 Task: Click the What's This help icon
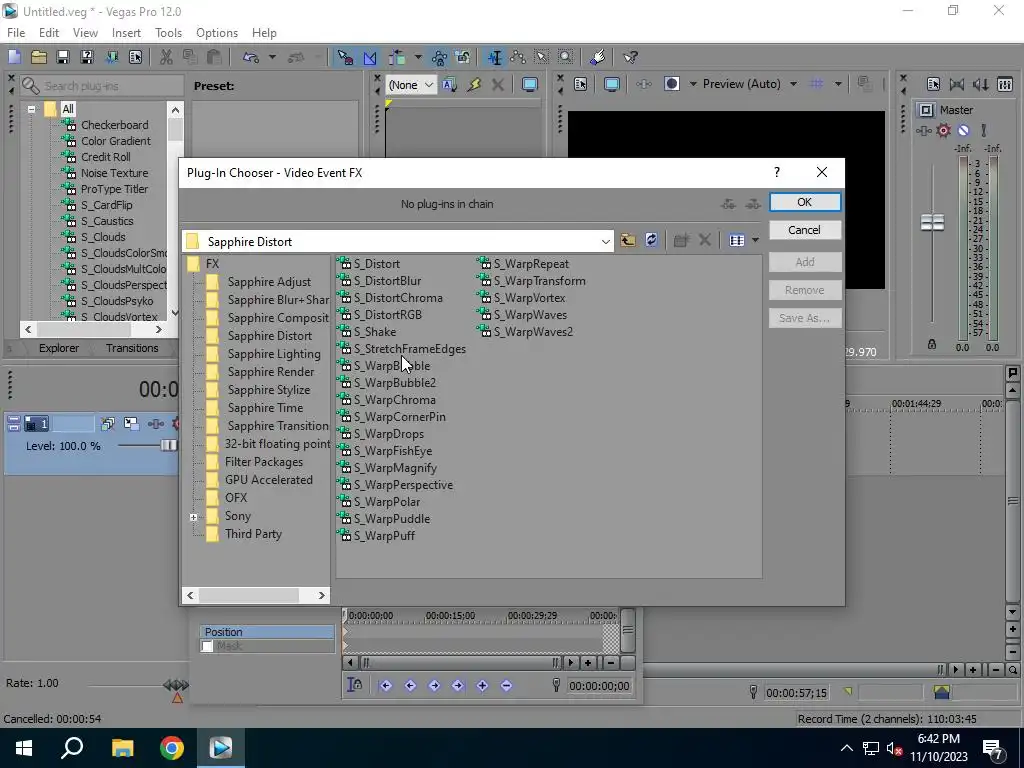[630, 57]
